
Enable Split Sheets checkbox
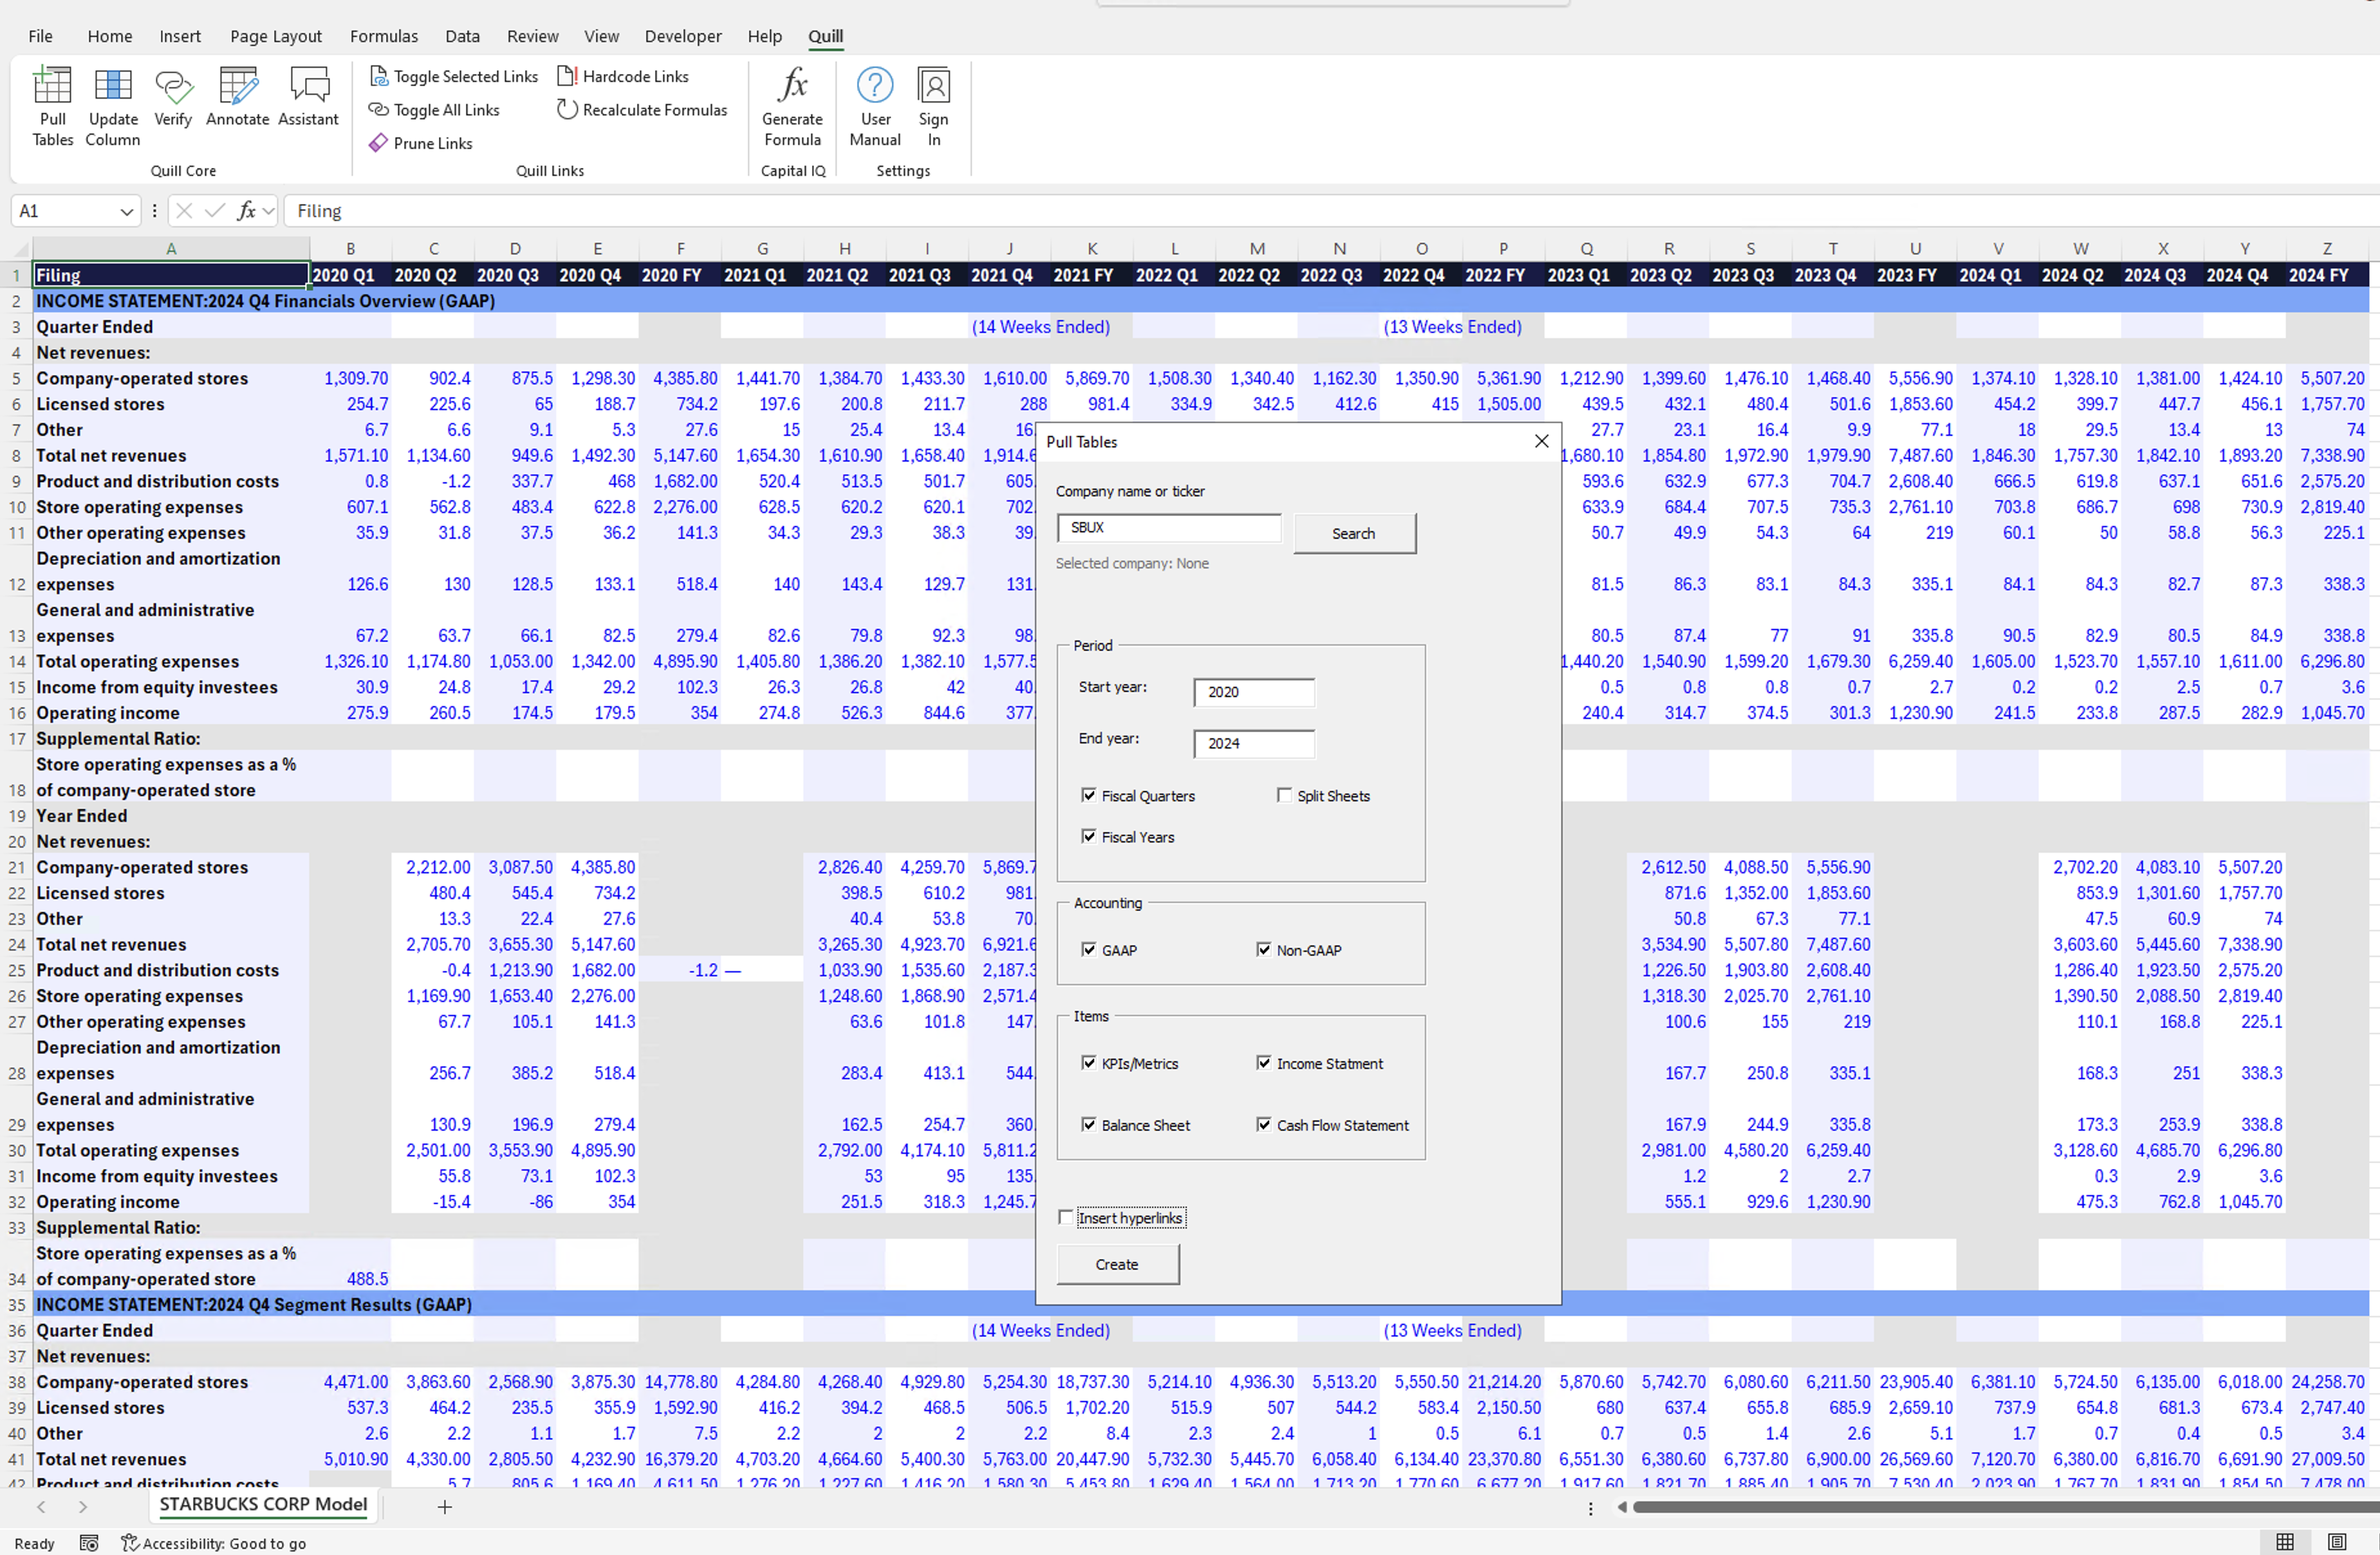pos(1284,795)
